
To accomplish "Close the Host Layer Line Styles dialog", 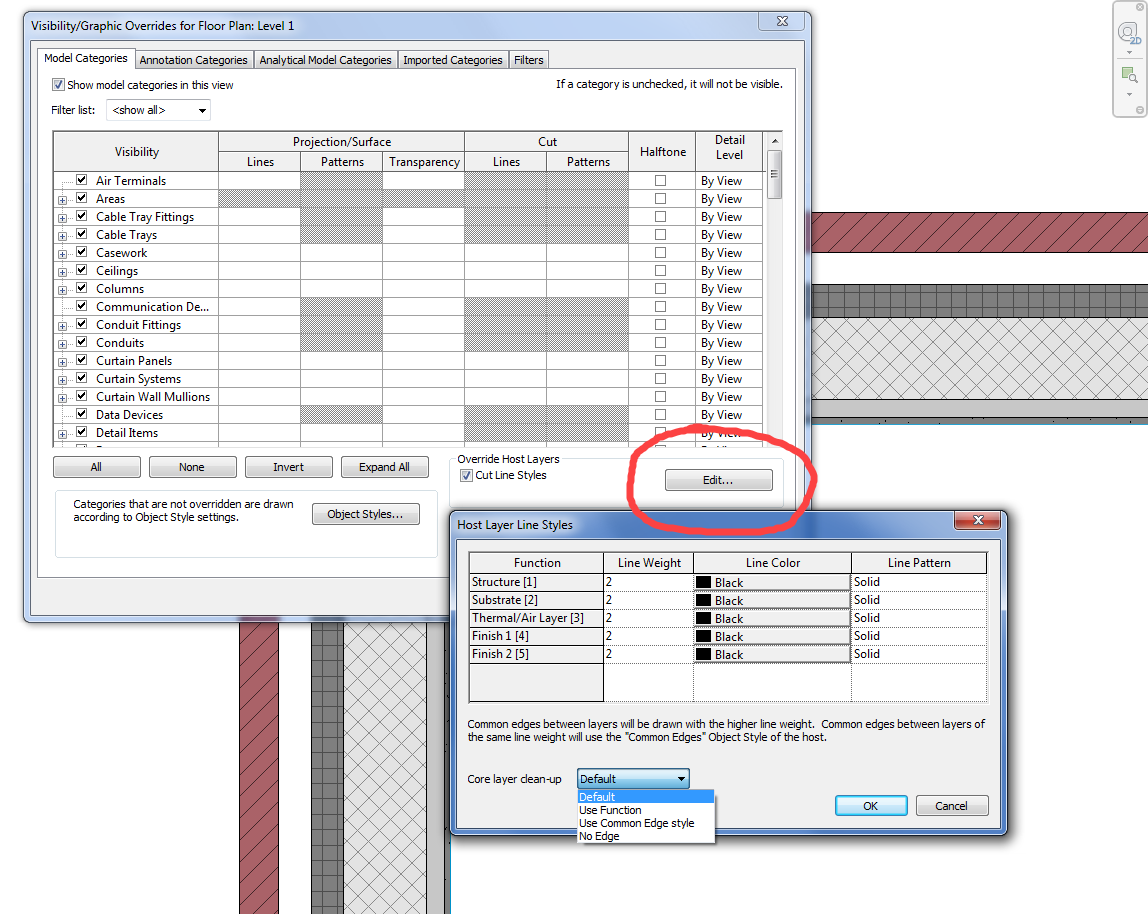I will pyautogui.click(x=978, y=520).
